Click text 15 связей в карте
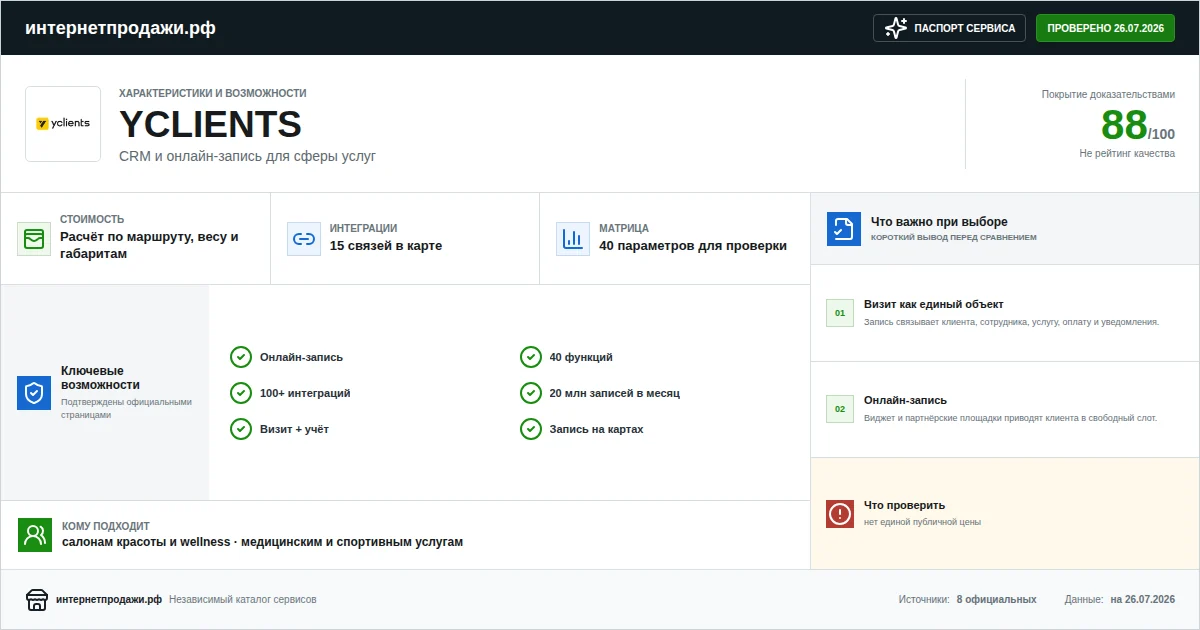This screenshot has width=1200, height=630. tap(386, 246)
